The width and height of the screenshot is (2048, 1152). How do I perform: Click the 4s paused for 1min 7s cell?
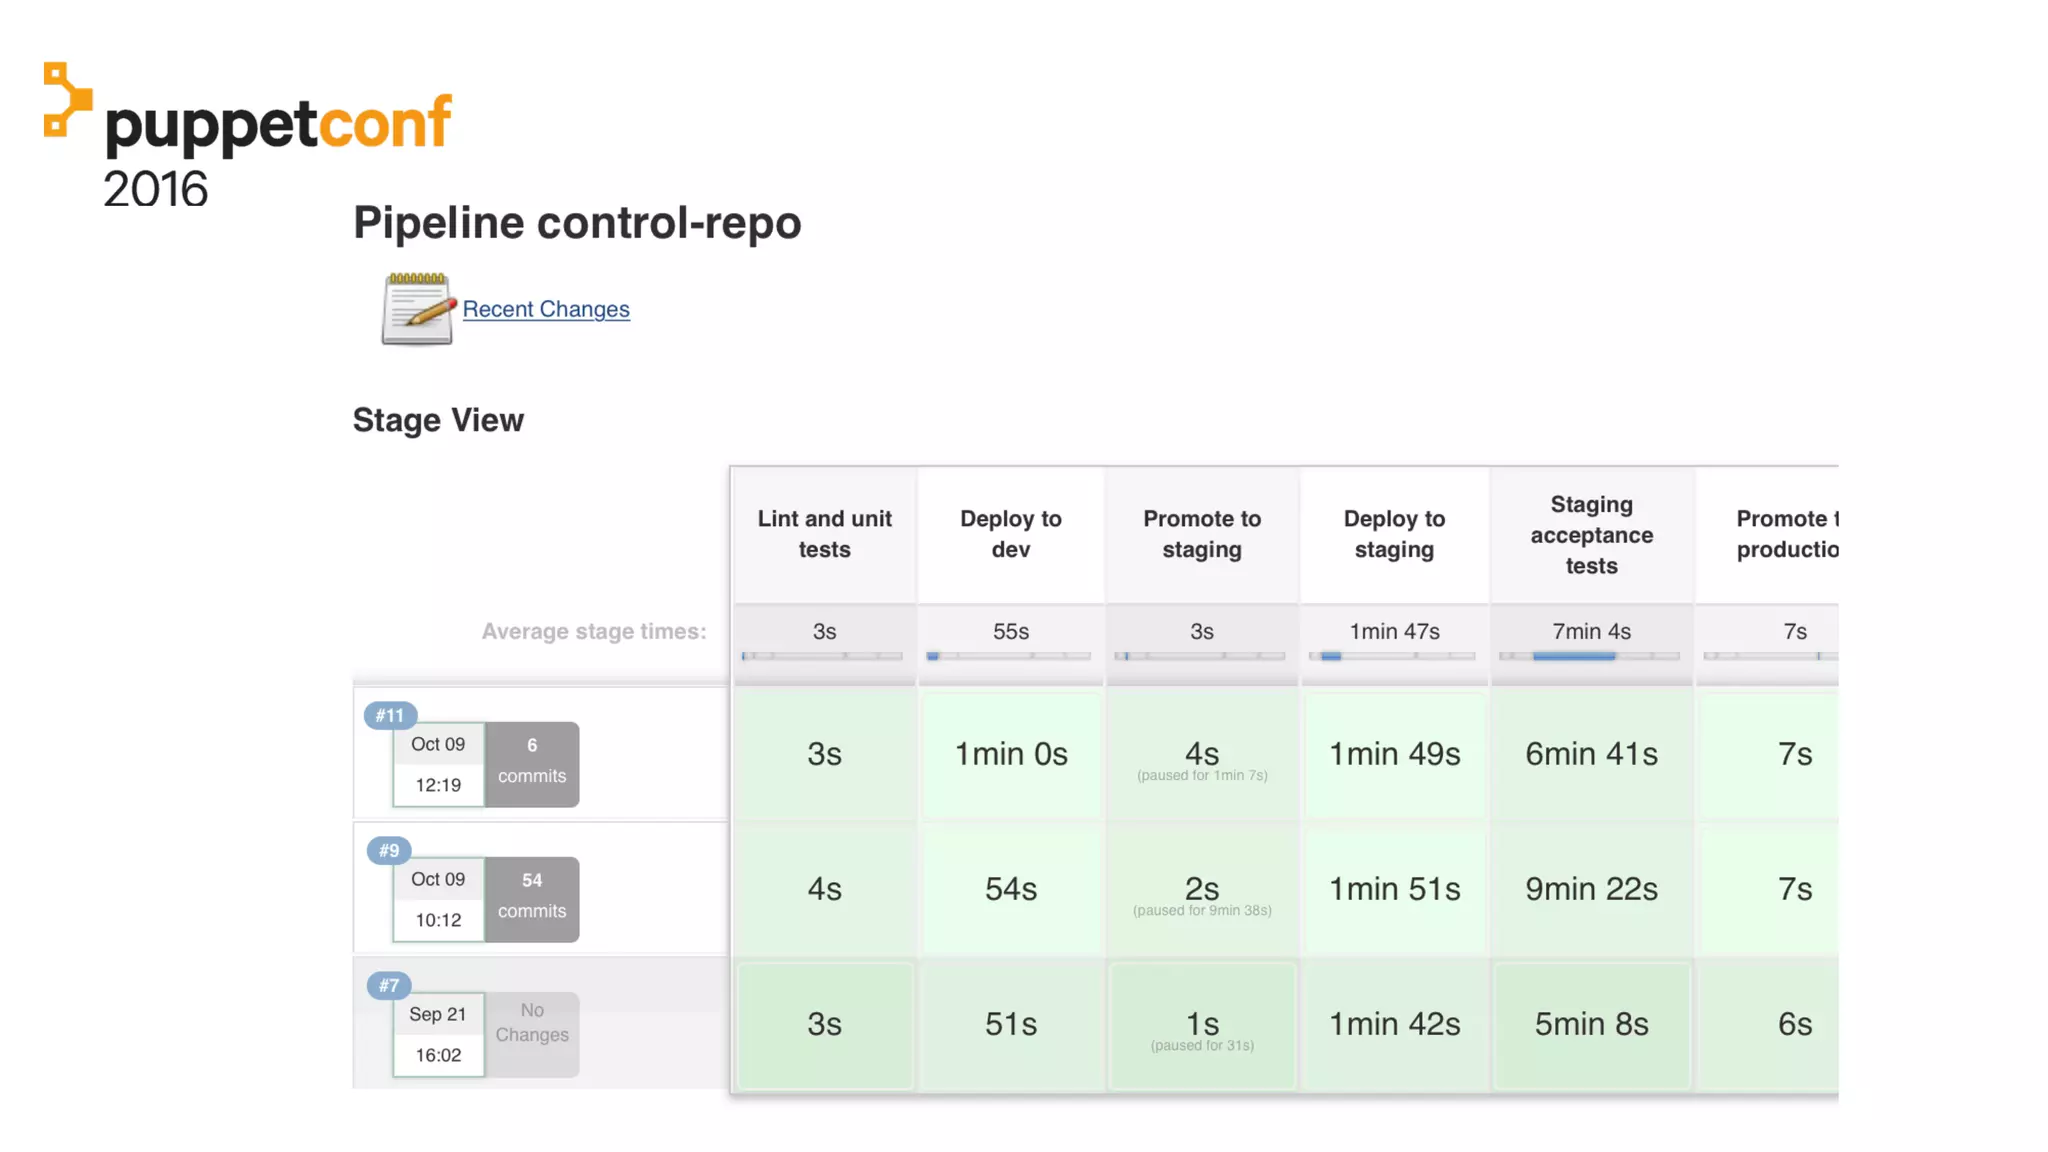coord(1202,757)
